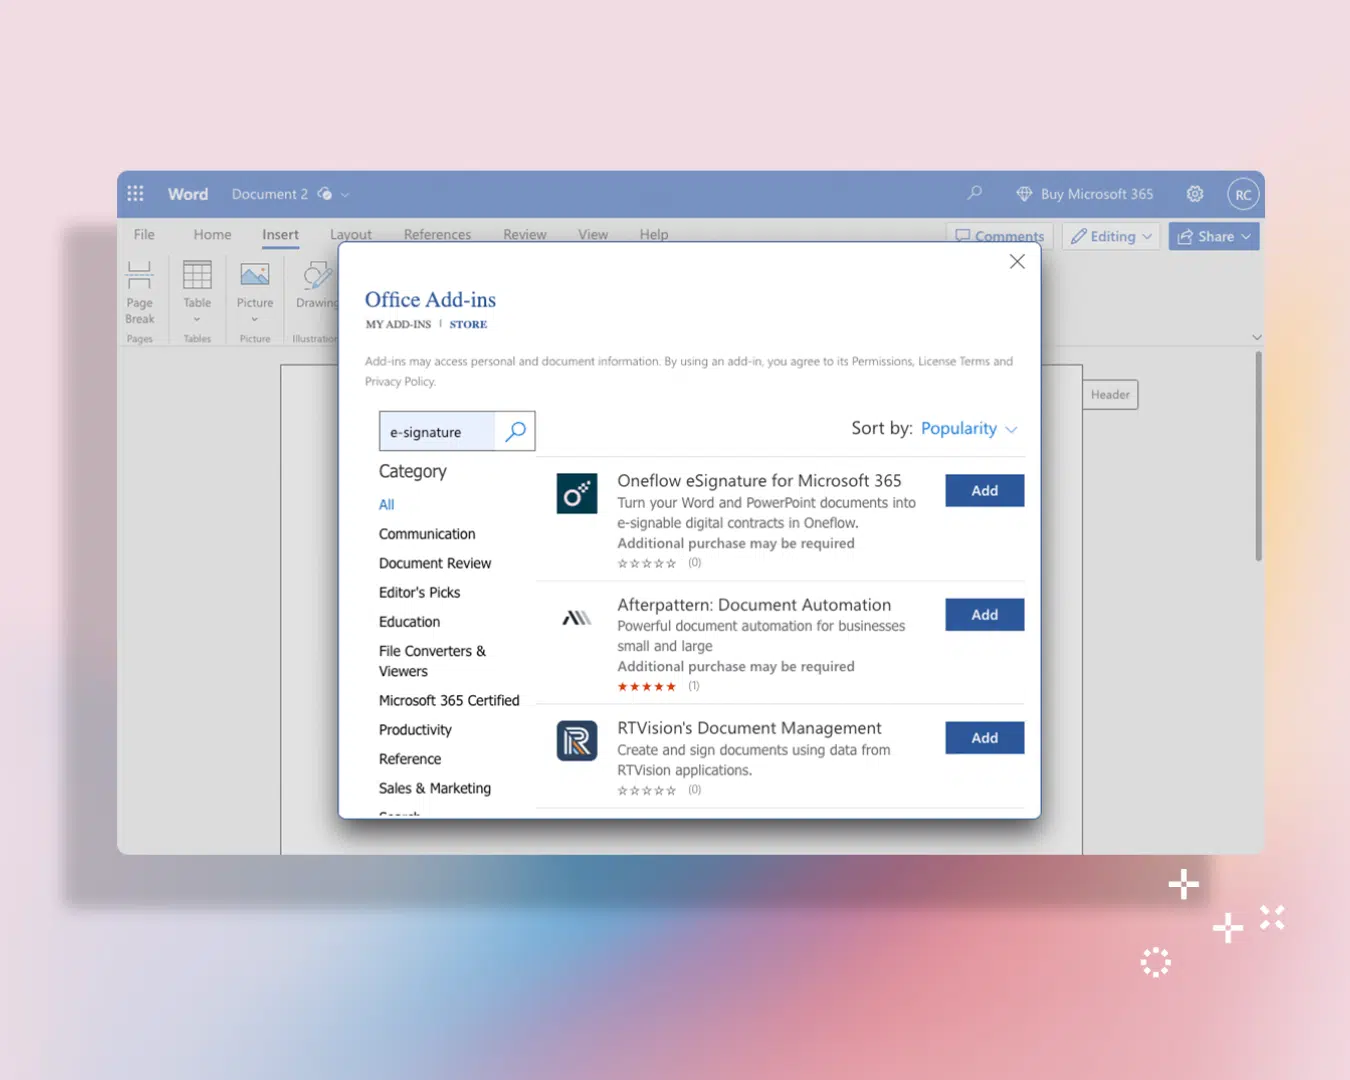Open Afterpattern: Document Automation title
This screenshot has width=1350, height=1080.
click(x=754, y=605)
